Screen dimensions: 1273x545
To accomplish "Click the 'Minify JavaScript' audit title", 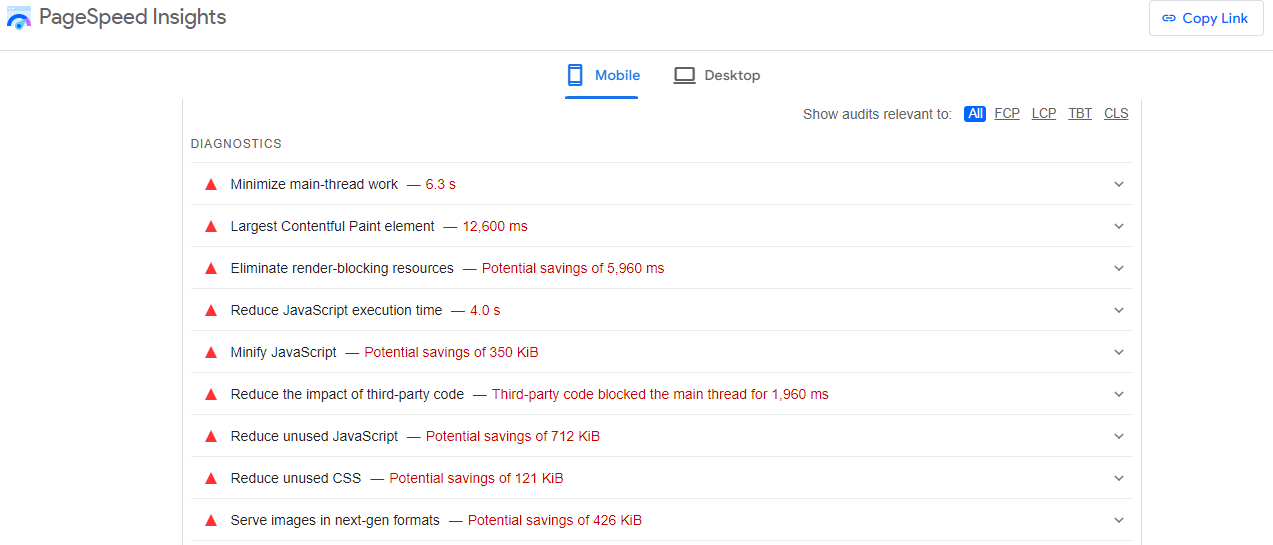I will tap(284, 352).
